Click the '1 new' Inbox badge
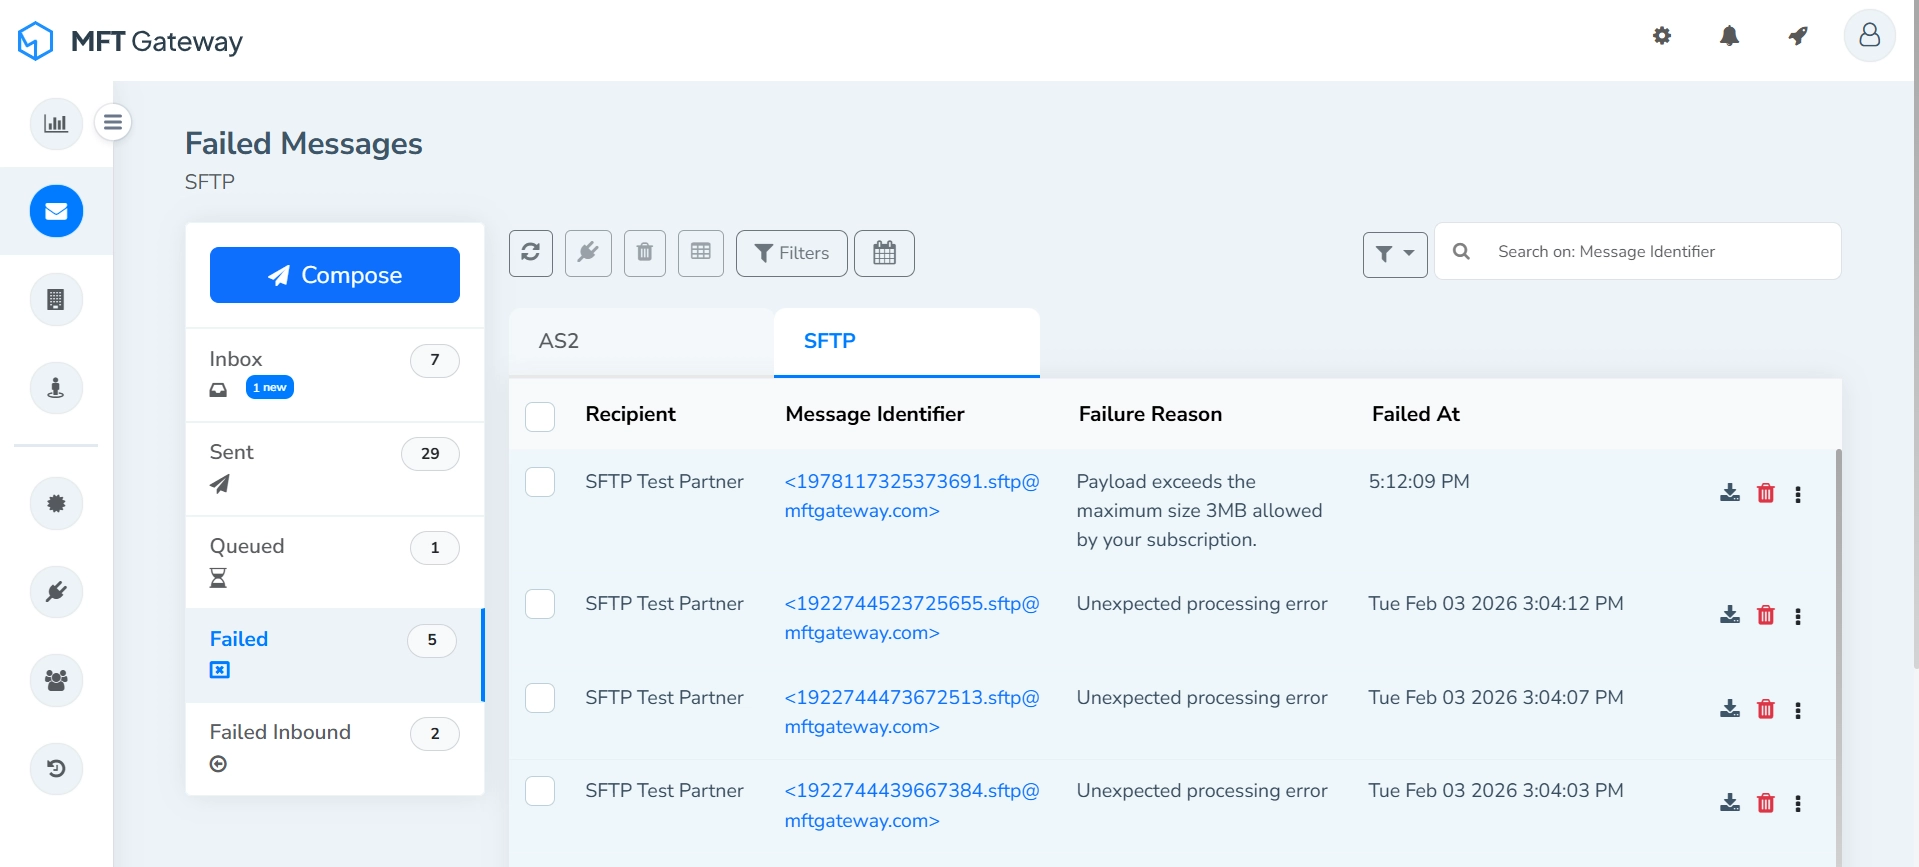This screenshot has height=867, width=1919. [x=270, y=387]
